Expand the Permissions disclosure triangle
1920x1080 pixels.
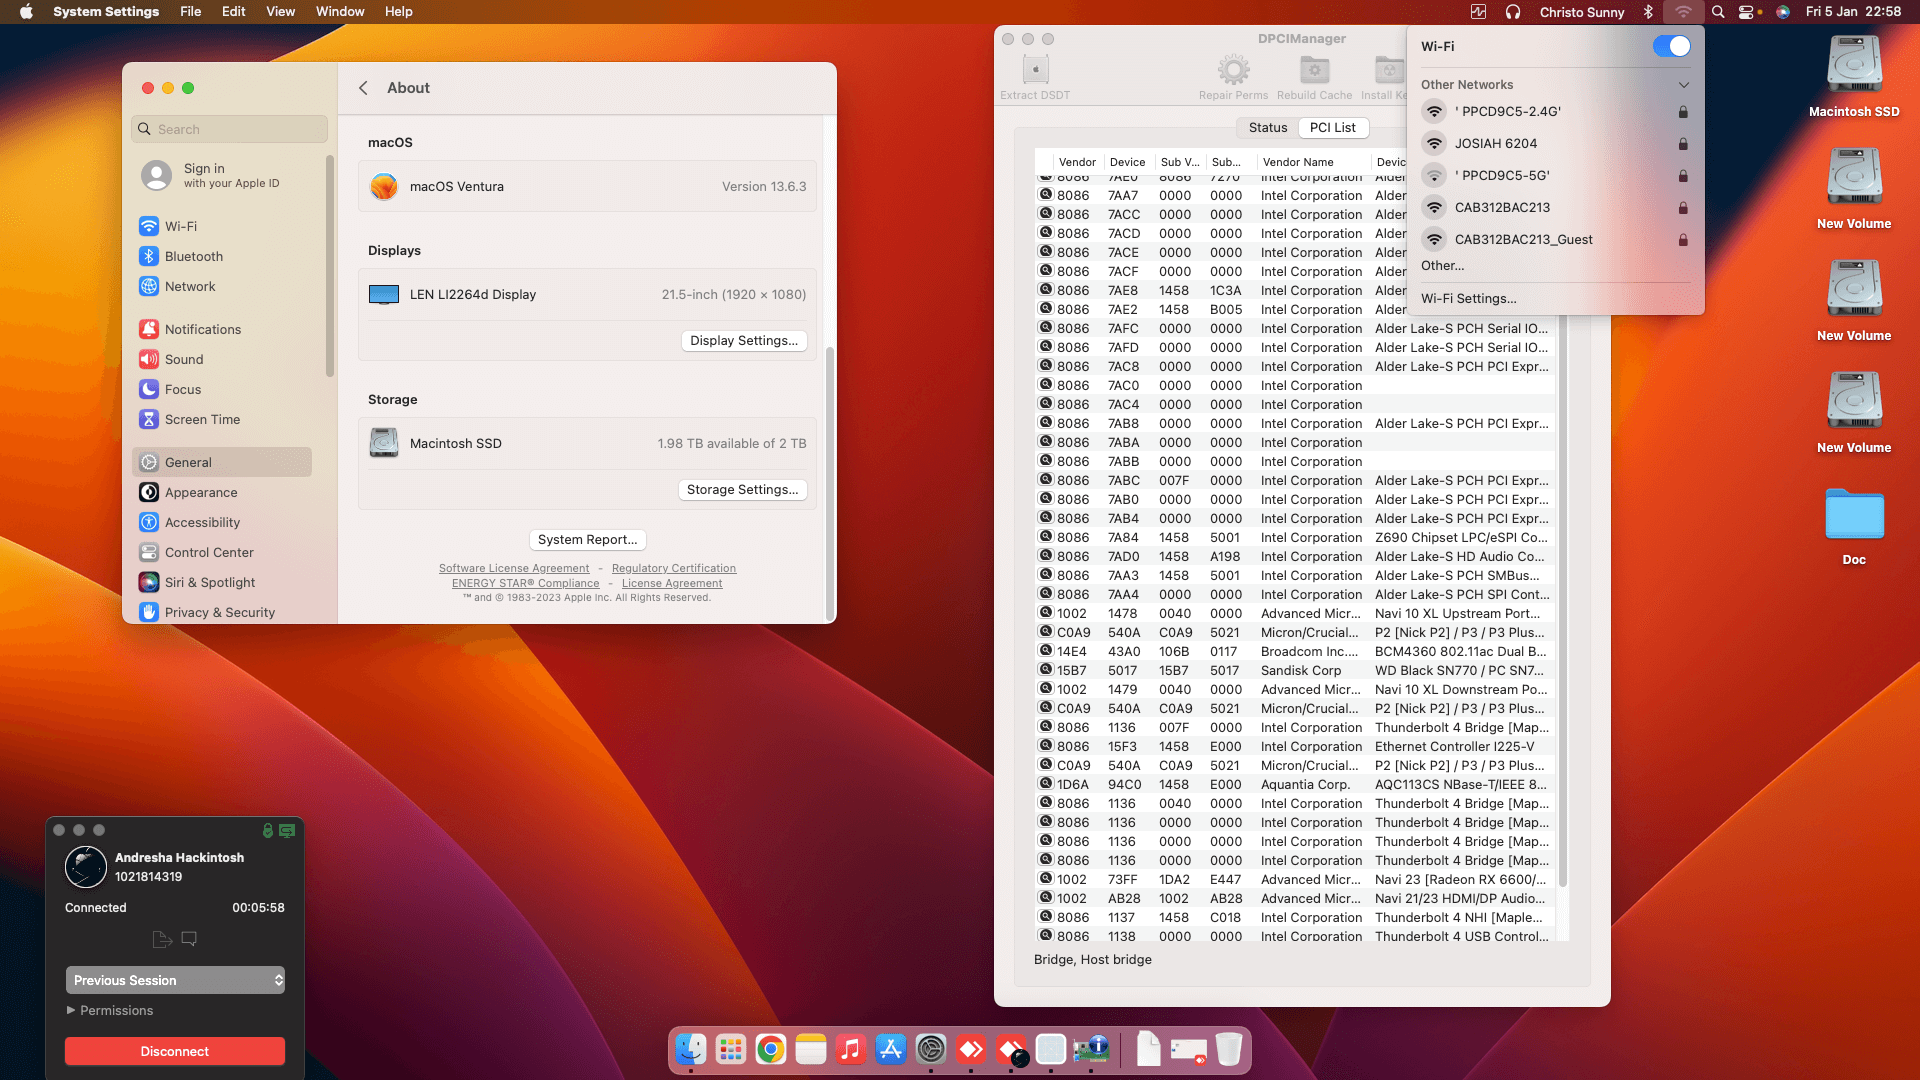71,1010
